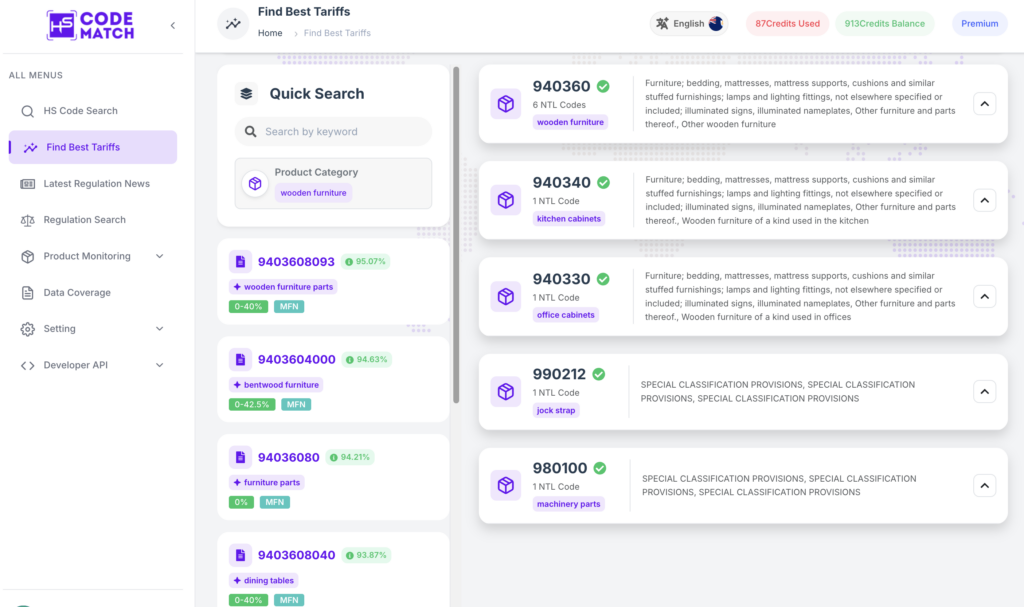The width and height of the screenshot is (1024, 607).
Task: Select Find Best Tariffs menu item
Action: click(x=92, y=147)
